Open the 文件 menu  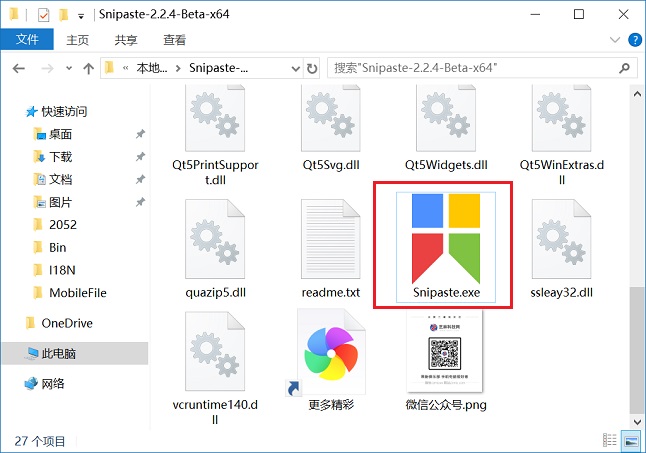point(27,40)
